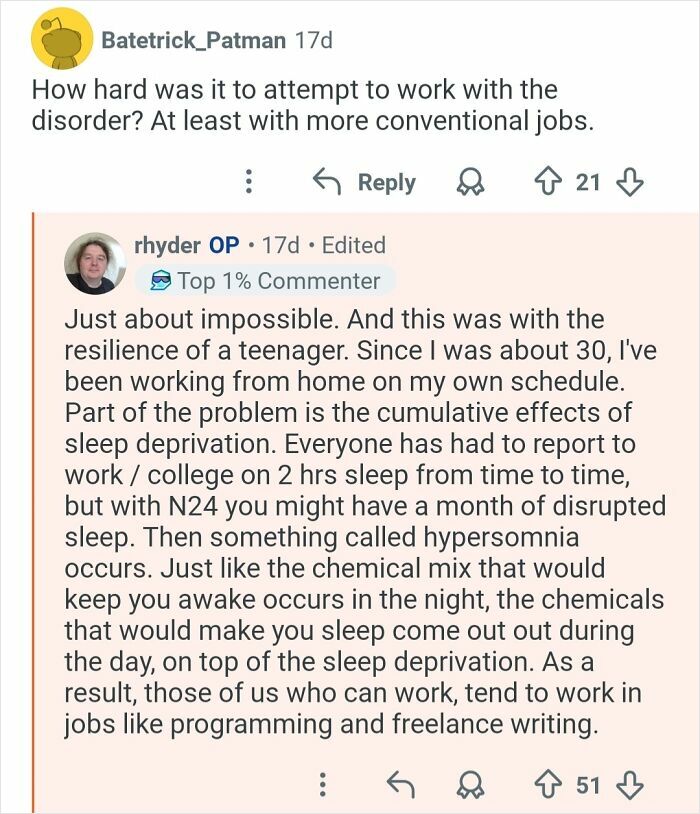Click the Reply button on the top comment
This screenshot has height=814, width=700.
[x=387, y=183]
